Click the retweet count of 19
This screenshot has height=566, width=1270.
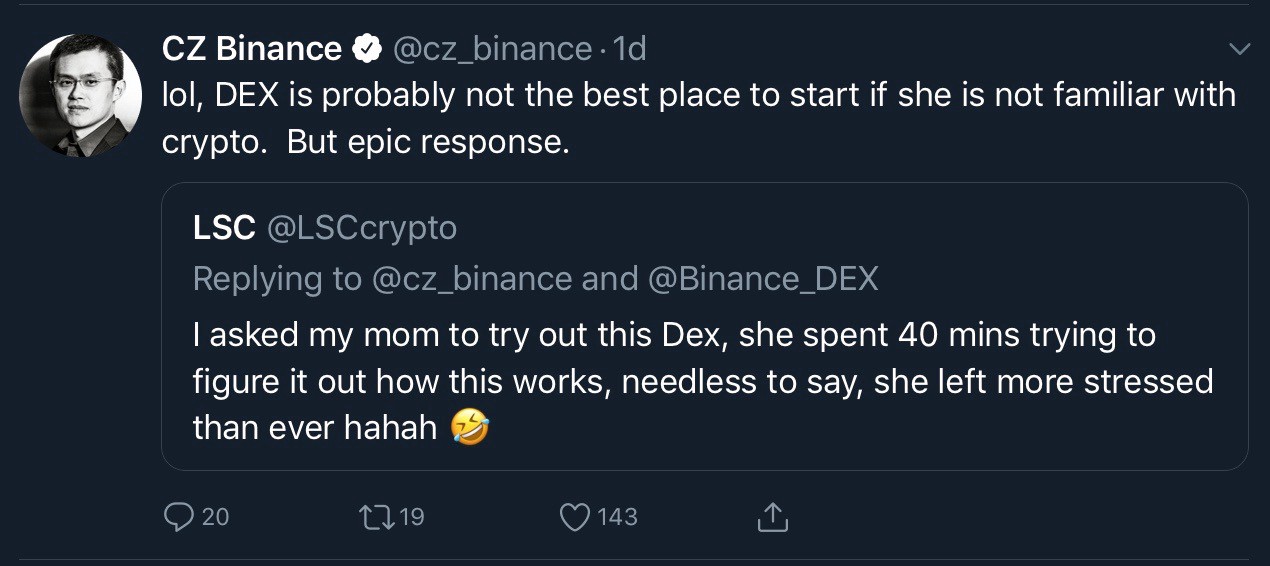[x=411, y=517]
